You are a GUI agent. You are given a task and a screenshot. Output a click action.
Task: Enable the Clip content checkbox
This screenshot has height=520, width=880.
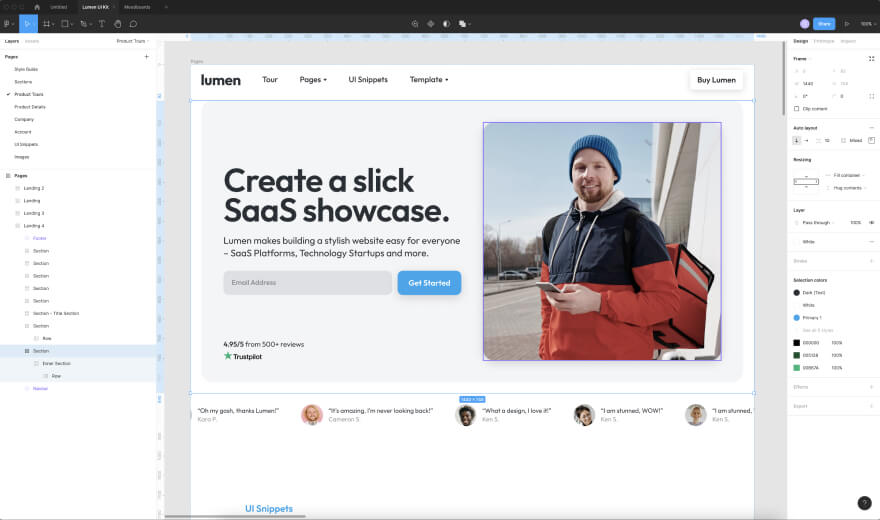797,108
